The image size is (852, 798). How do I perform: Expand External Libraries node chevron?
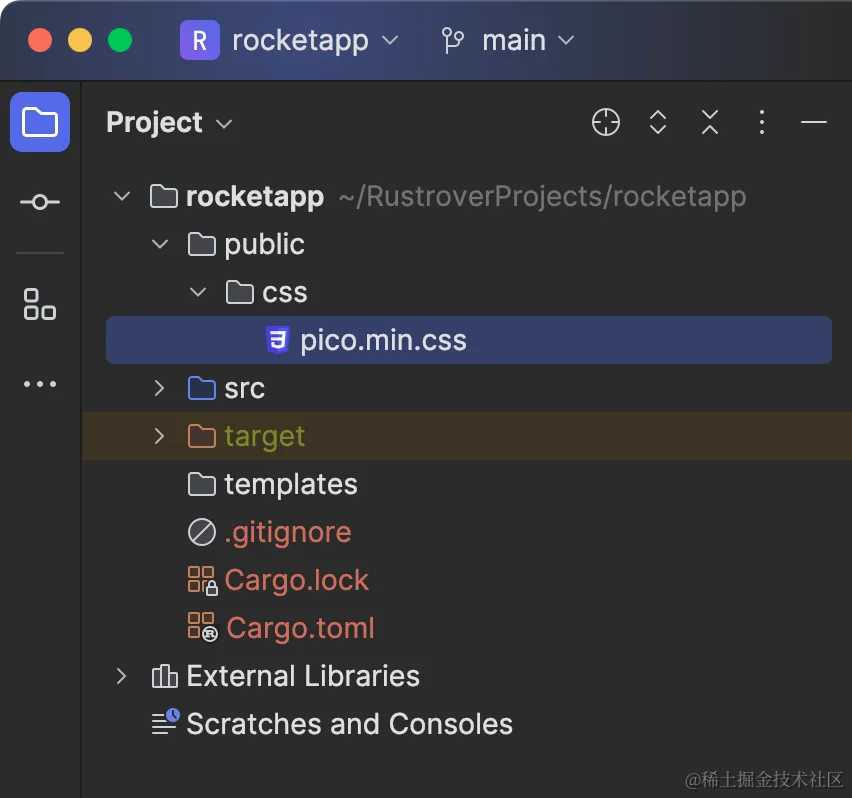pos(122,676)
